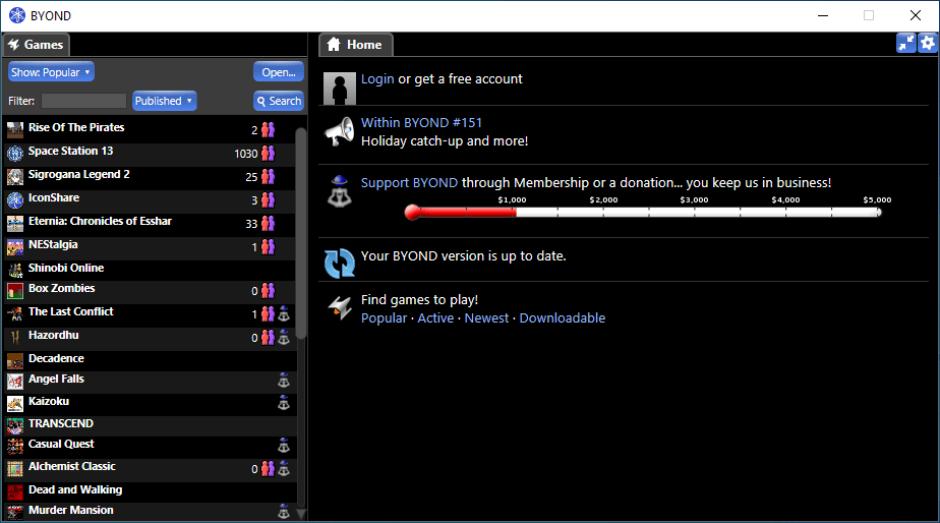The height and width of the screenshot is (523, 940).
Task: Click the NEStalgia game icon
Action: tap(15, 247)
